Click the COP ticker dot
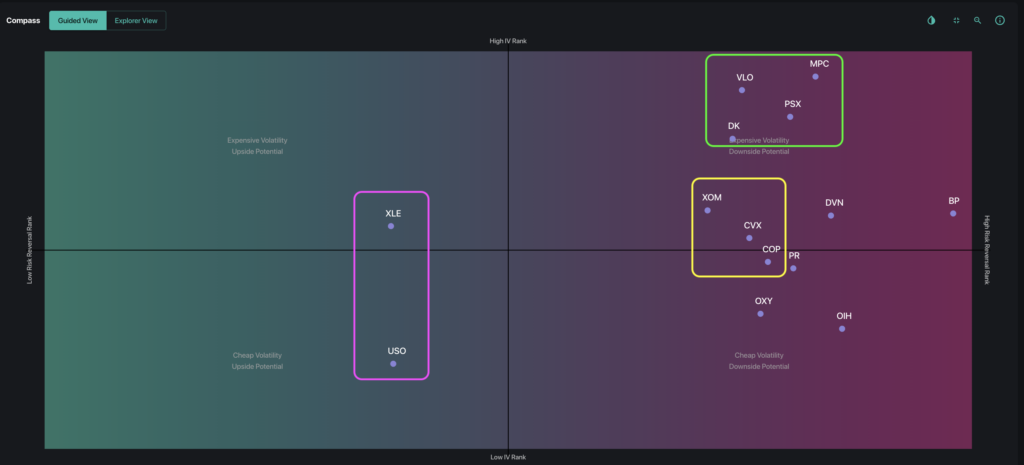 (x=768, y=262)
